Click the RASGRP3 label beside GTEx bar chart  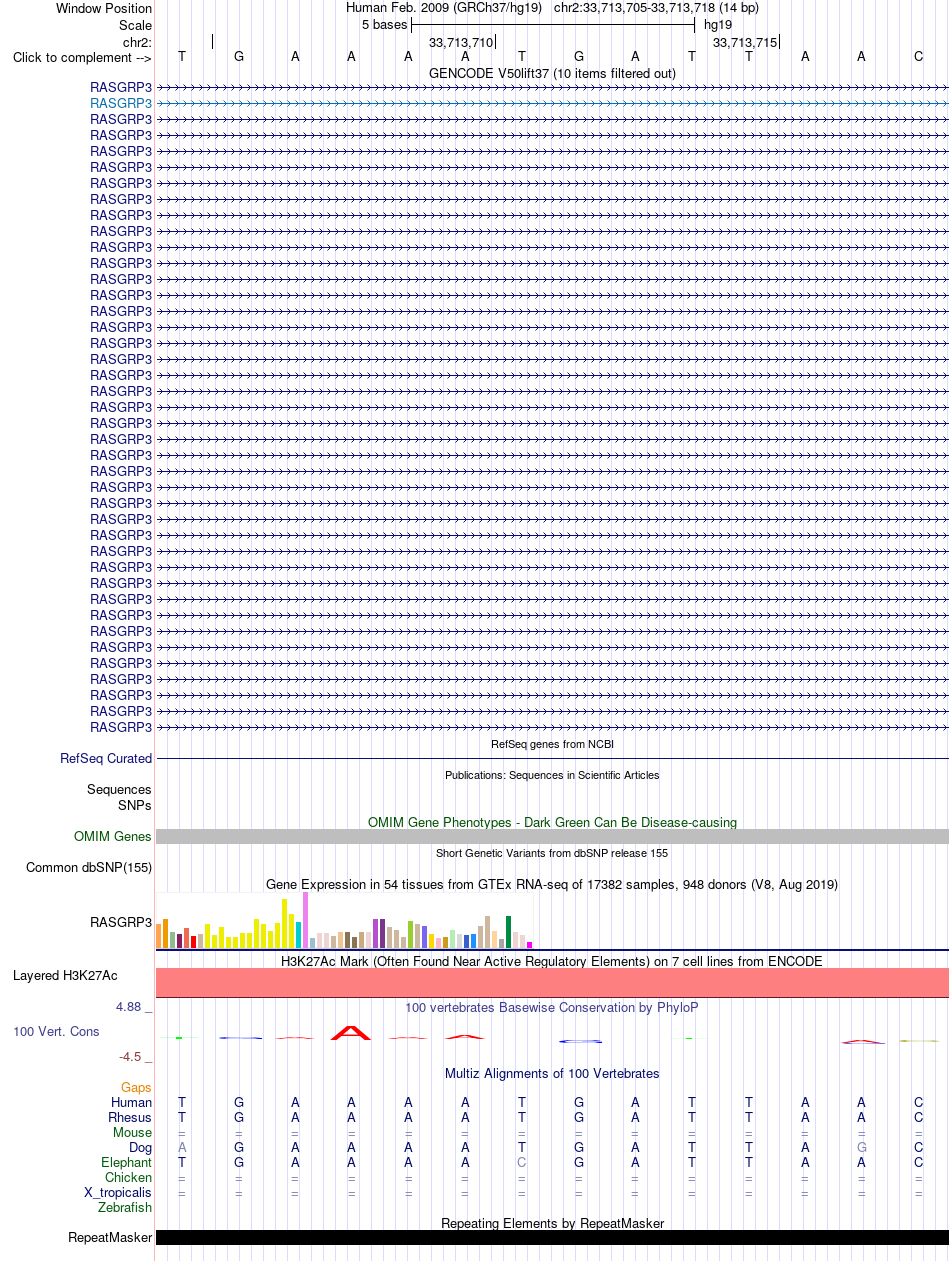coord(121,922)
